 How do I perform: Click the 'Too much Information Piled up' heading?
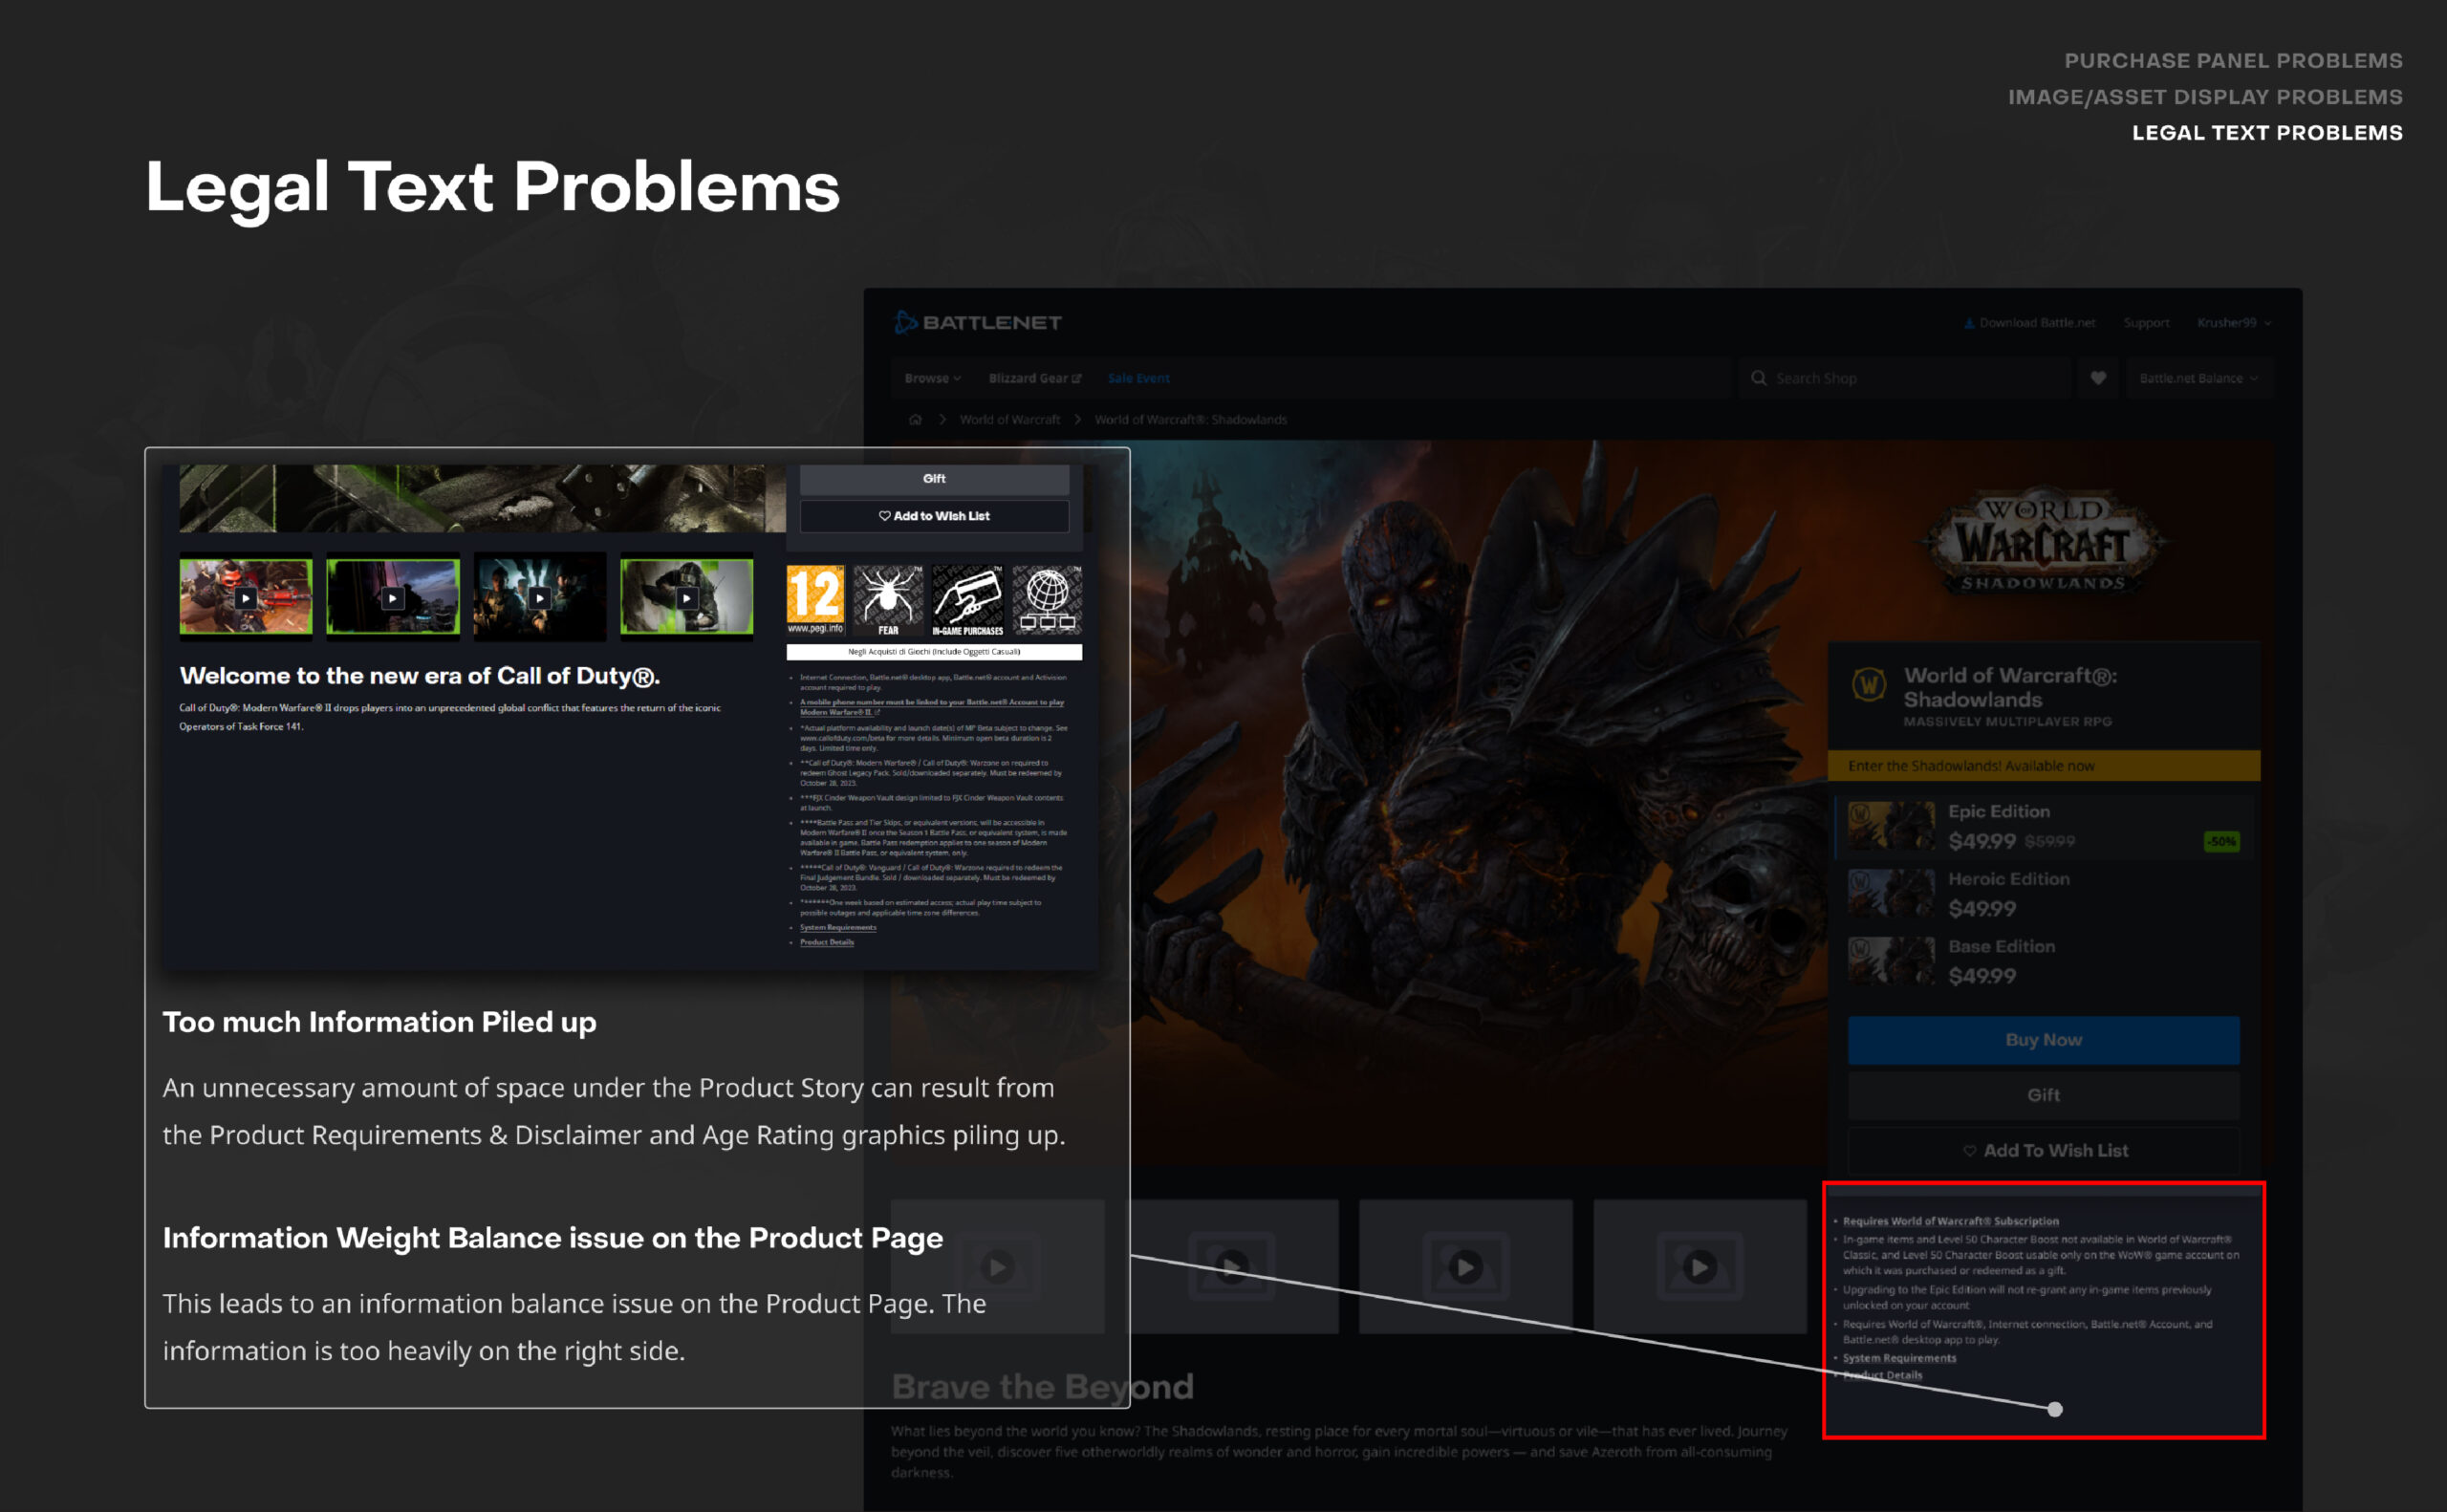tap(379, 1022)
